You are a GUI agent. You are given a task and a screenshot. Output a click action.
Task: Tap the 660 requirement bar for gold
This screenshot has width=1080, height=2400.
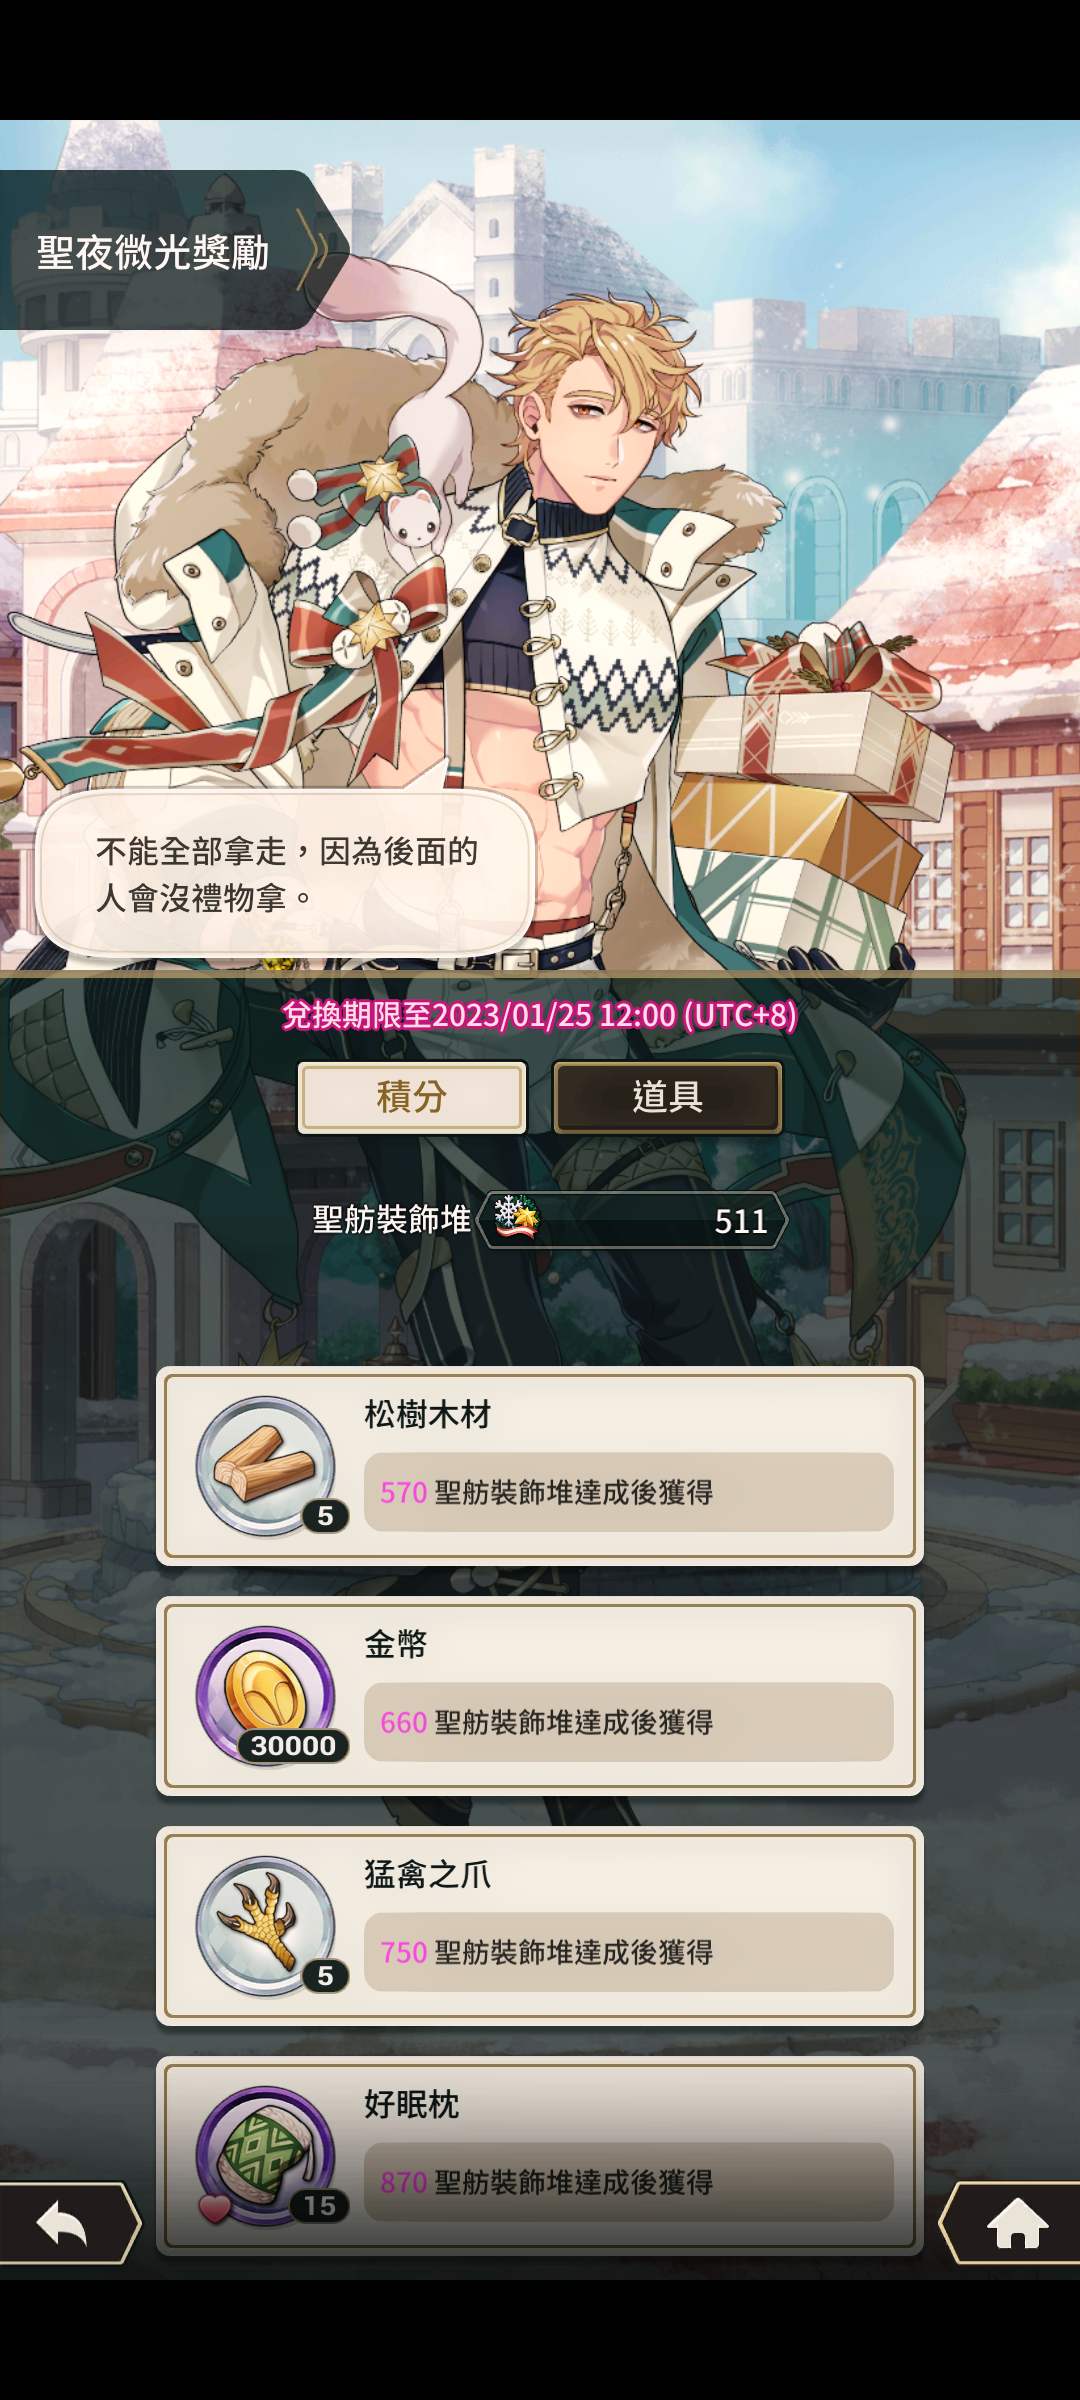click(x=628, y=1722)
